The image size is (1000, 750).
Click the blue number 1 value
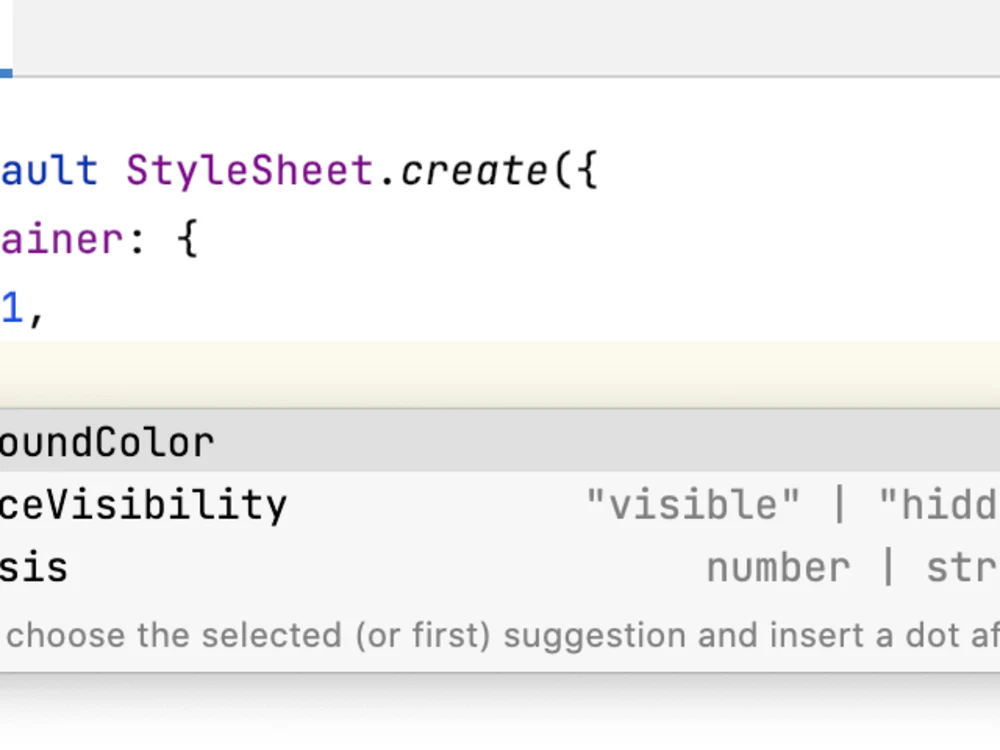click(12, 309)
